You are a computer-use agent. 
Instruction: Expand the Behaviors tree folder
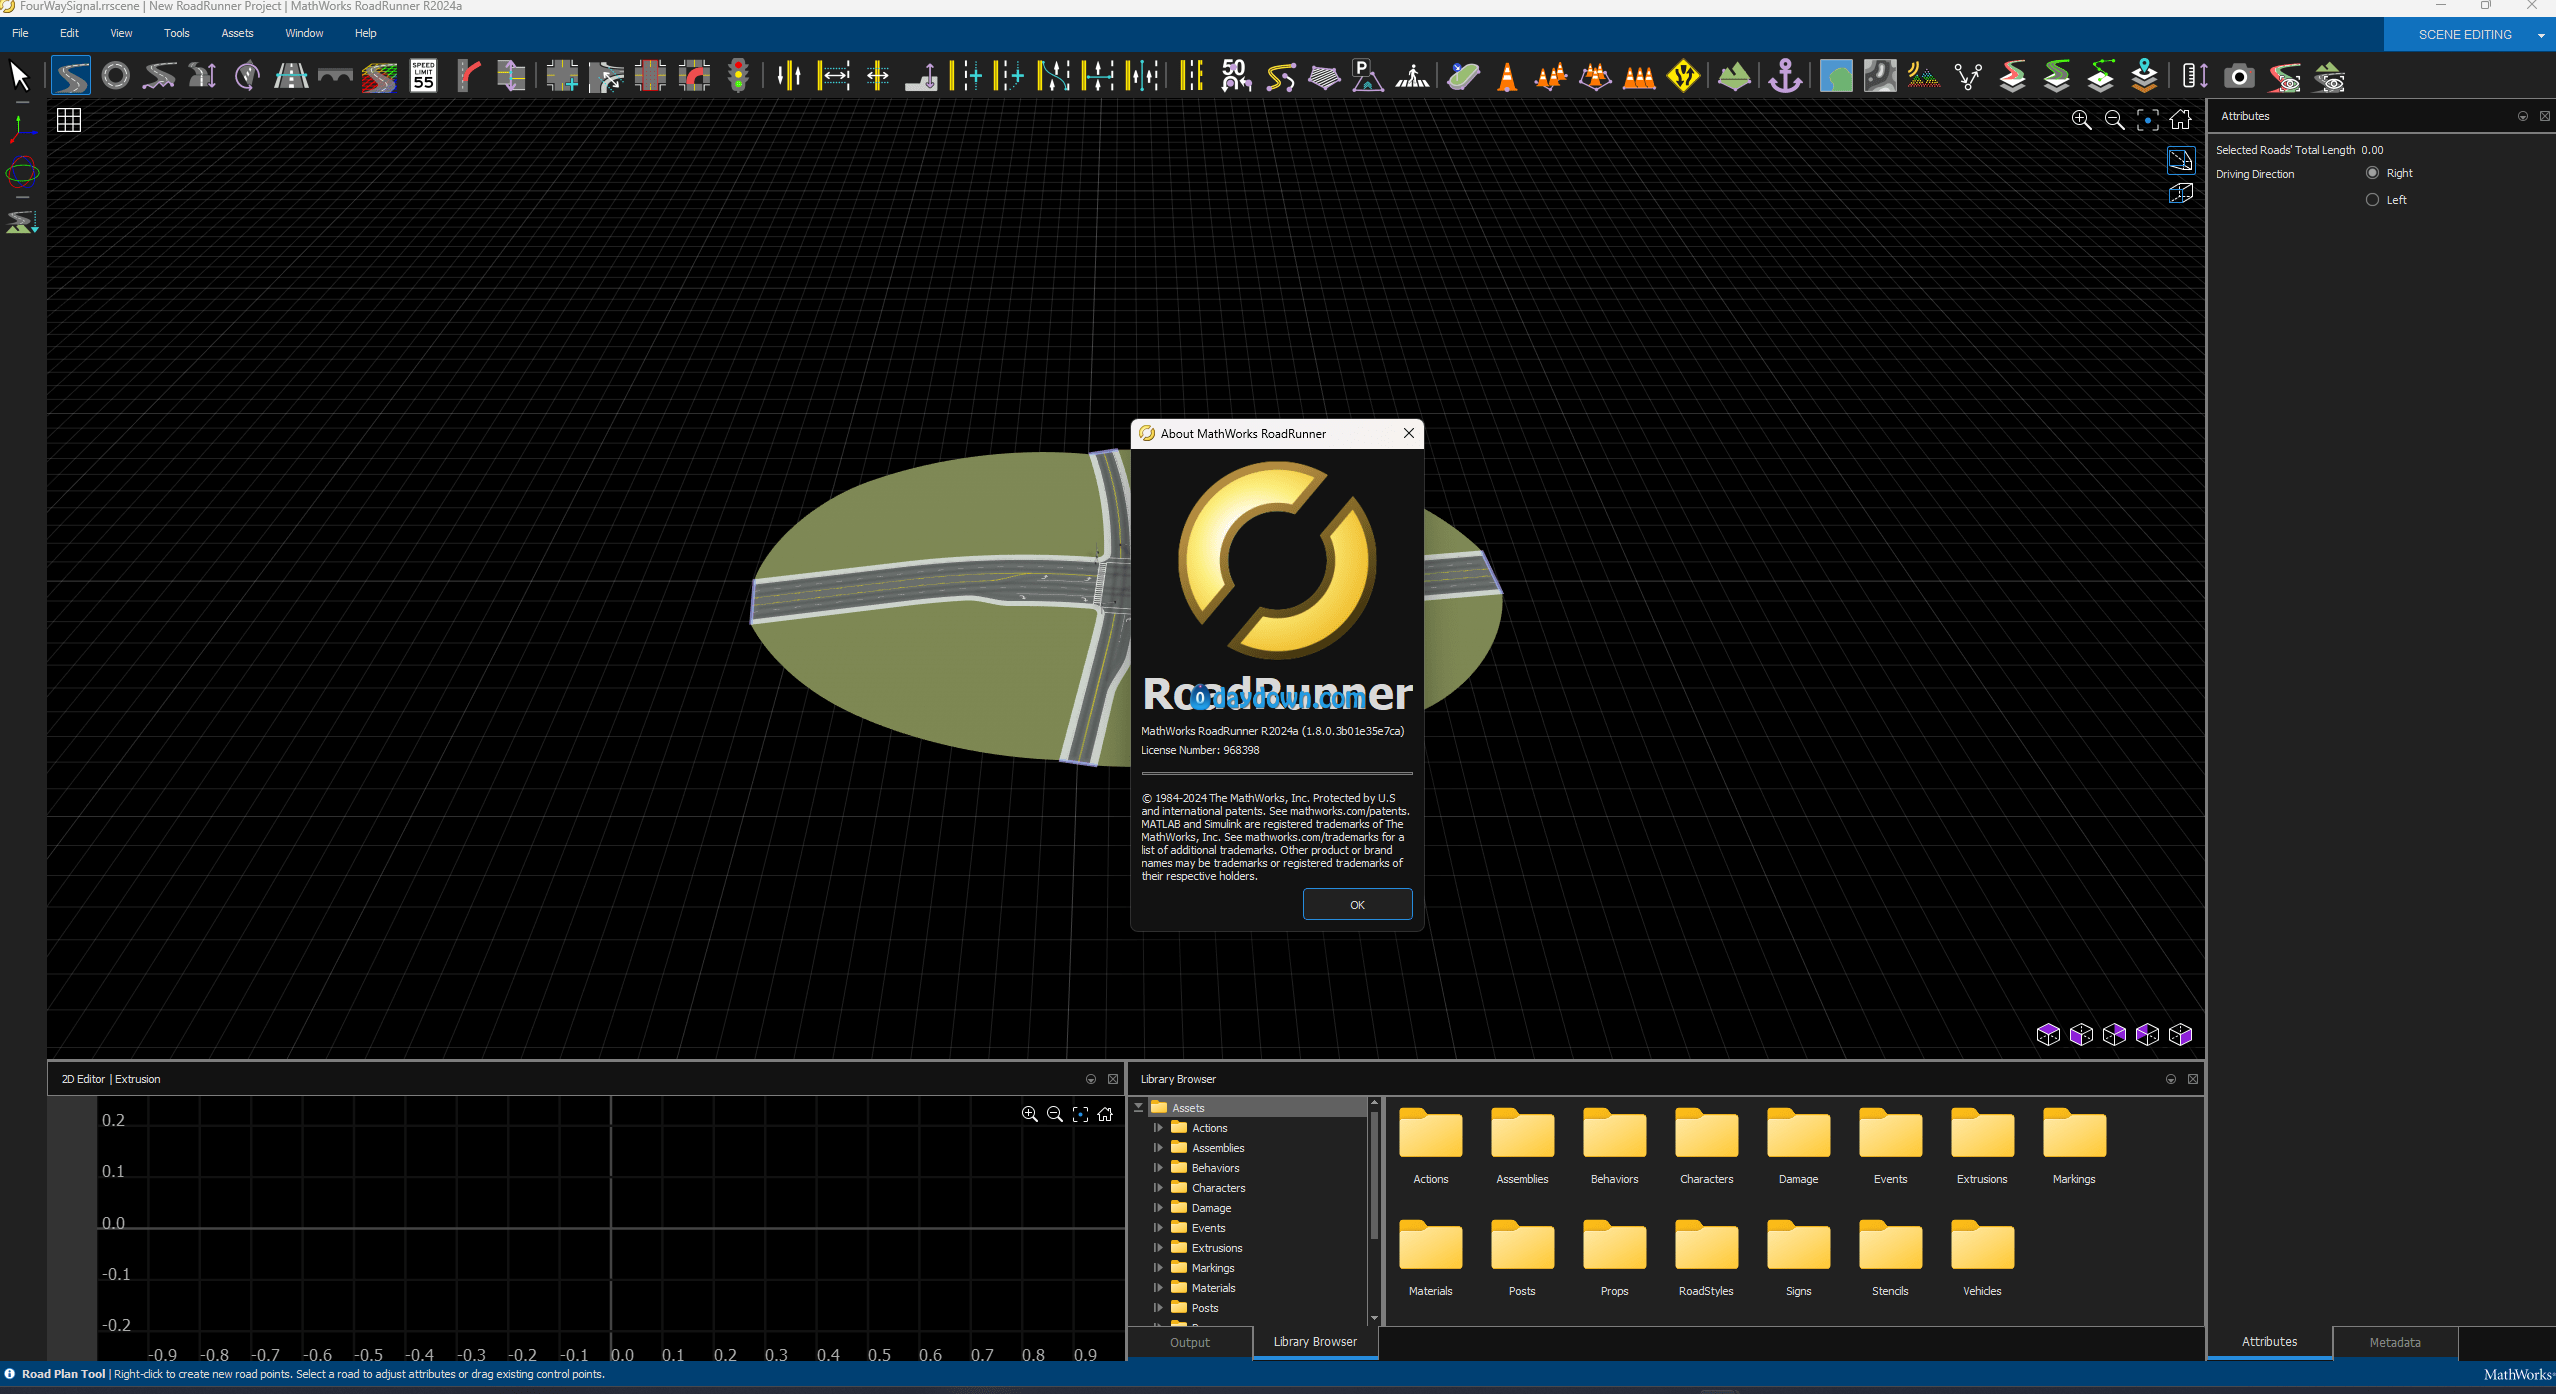[x=1158, y=1168]
